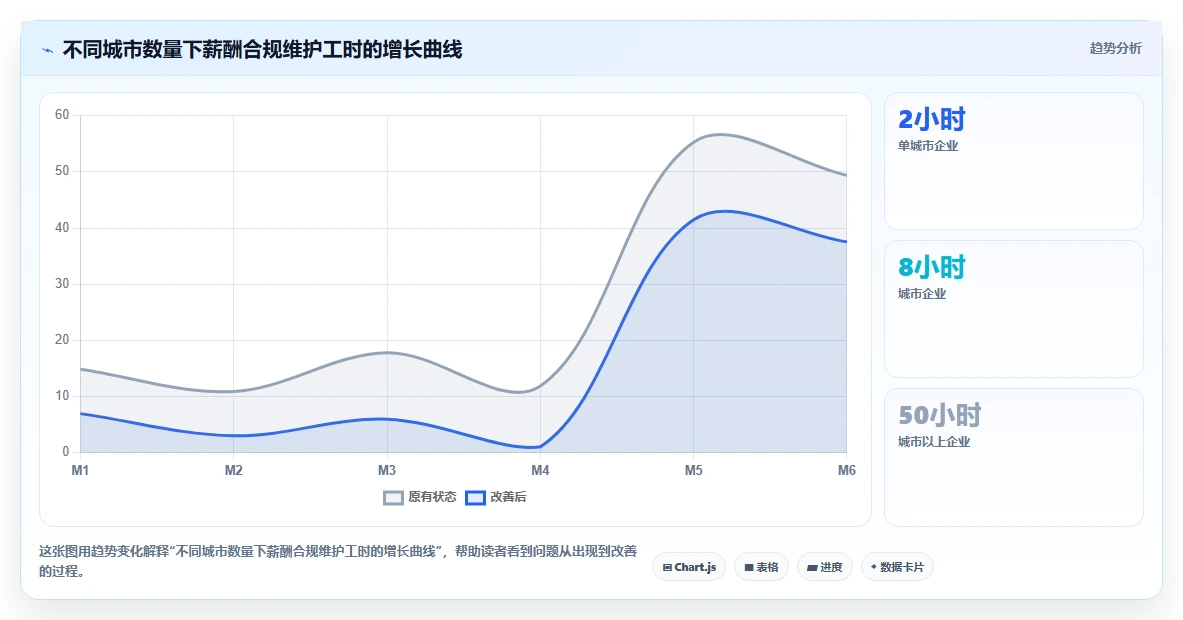Click the 数据卡片 tag's sparkle icon
This screenshot has width=1183, height=620.
pos(874,566)
